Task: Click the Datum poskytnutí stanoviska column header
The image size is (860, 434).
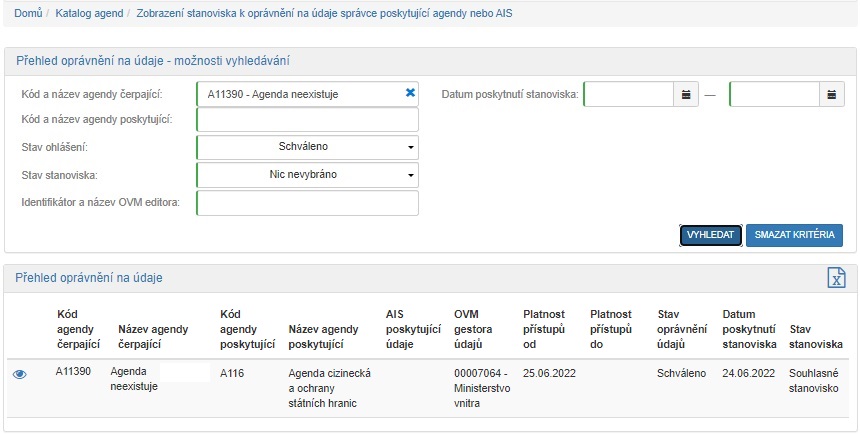Action: click(750, 329)
